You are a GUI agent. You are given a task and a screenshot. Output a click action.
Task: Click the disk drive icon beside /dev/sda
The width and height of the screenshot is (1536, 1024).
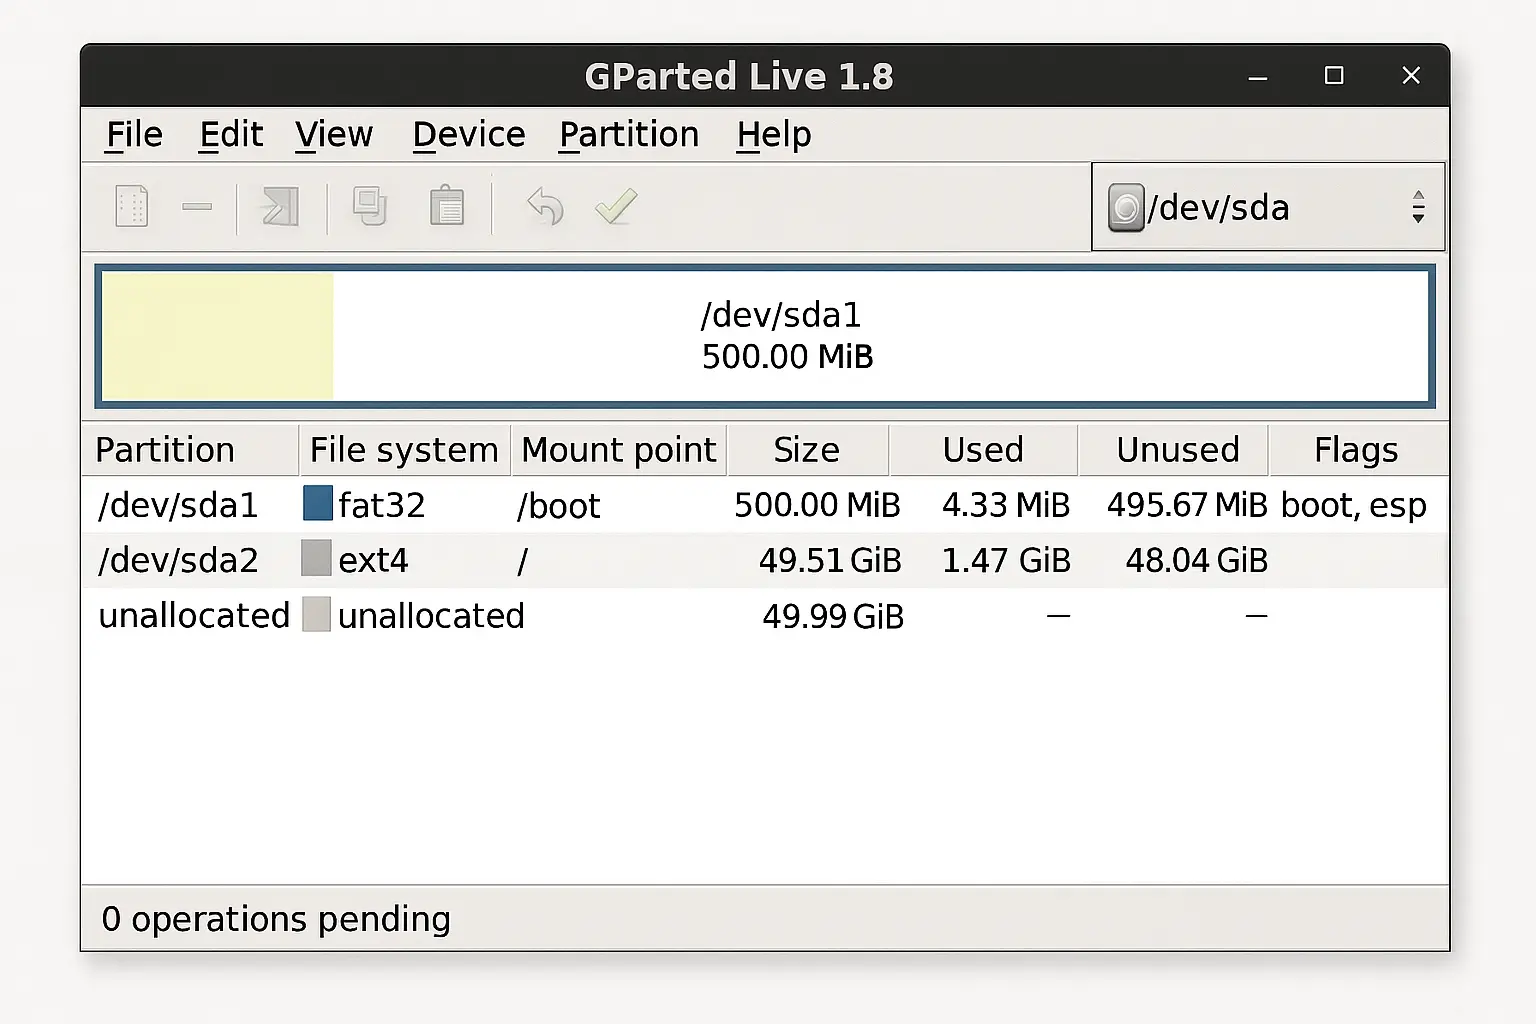(x=1127, y=208)
